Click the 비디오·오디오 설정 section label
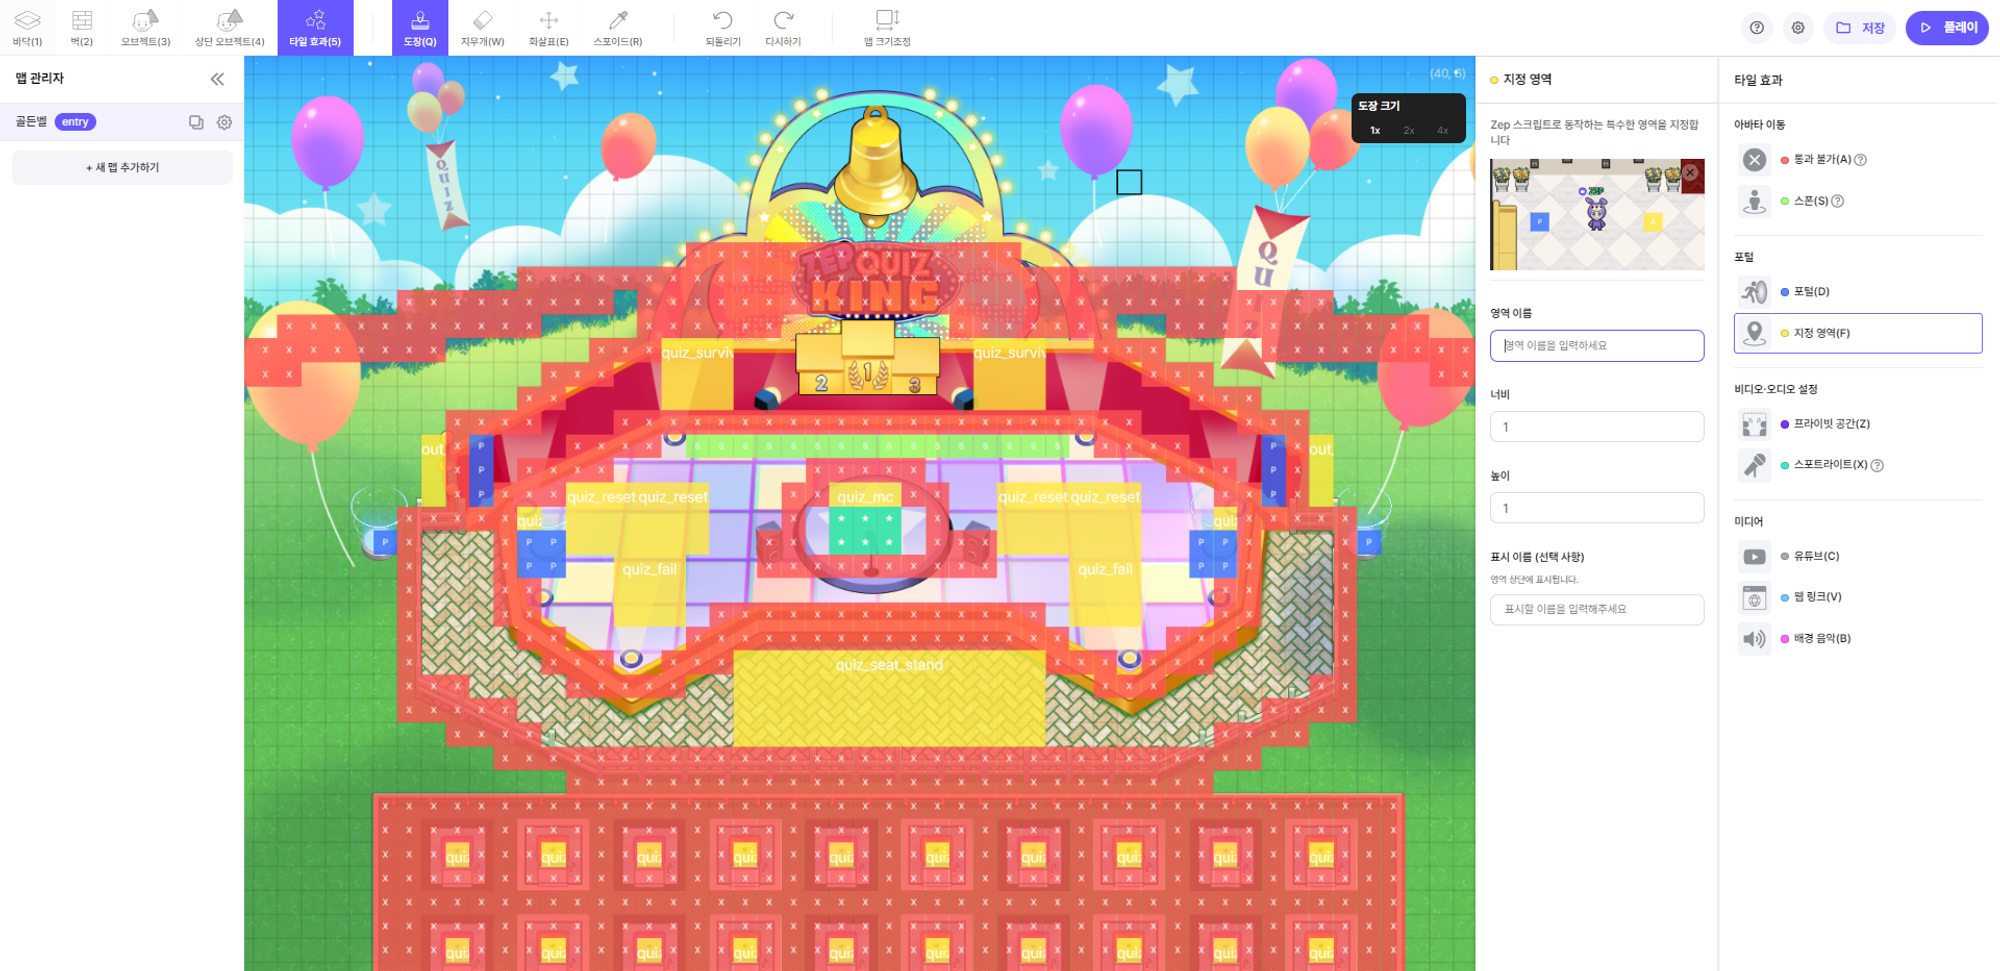Viewport: 2000px width, 971px height. click(x=1776, y=389)
